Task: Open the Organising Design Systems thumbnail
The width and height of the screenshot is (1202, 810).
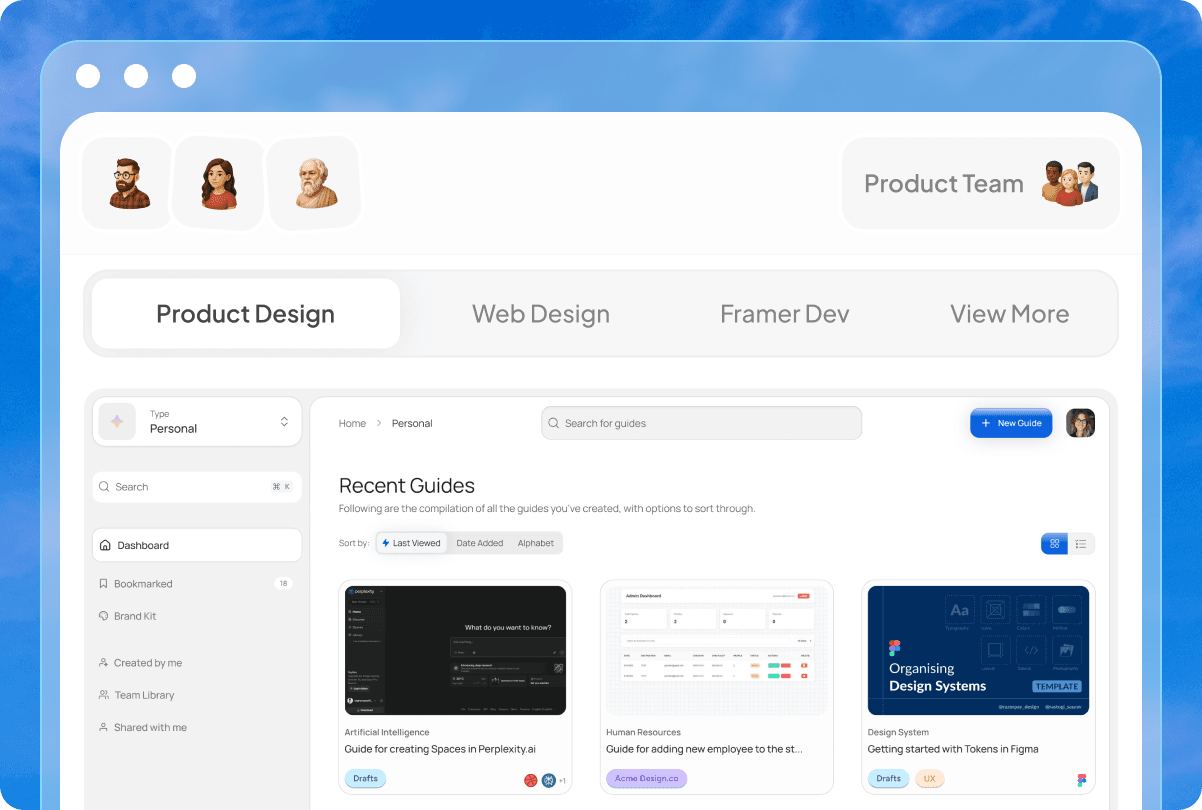Action: coord(979,650)
